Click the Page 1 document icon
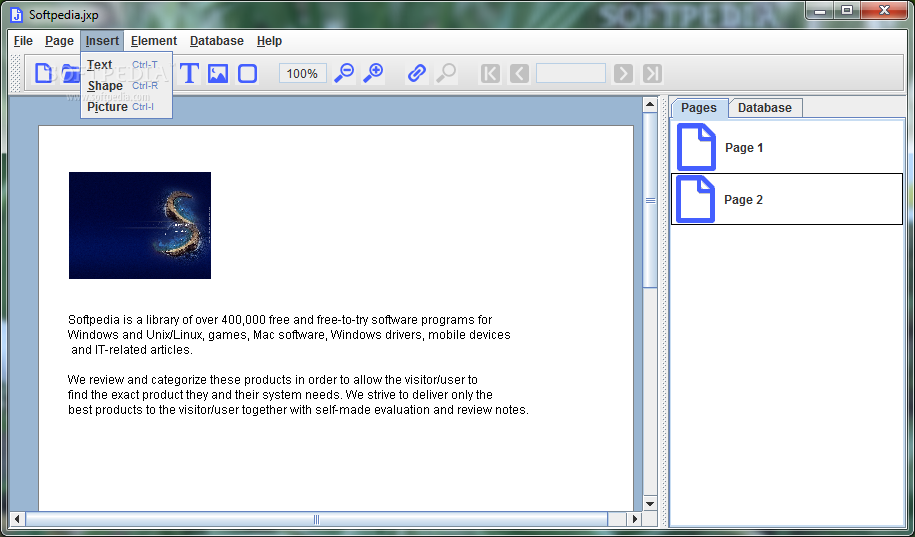 click(696, 147)
